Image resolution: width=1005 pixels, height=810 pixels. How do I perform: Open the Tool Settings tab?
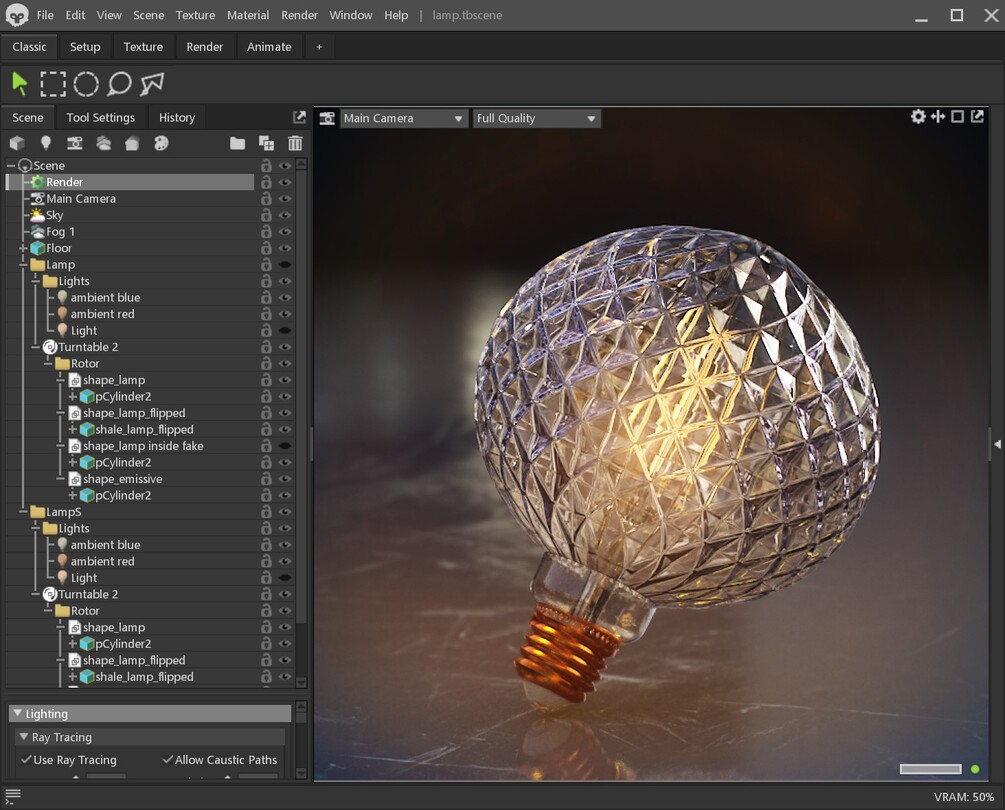click(x=101, y=118)
